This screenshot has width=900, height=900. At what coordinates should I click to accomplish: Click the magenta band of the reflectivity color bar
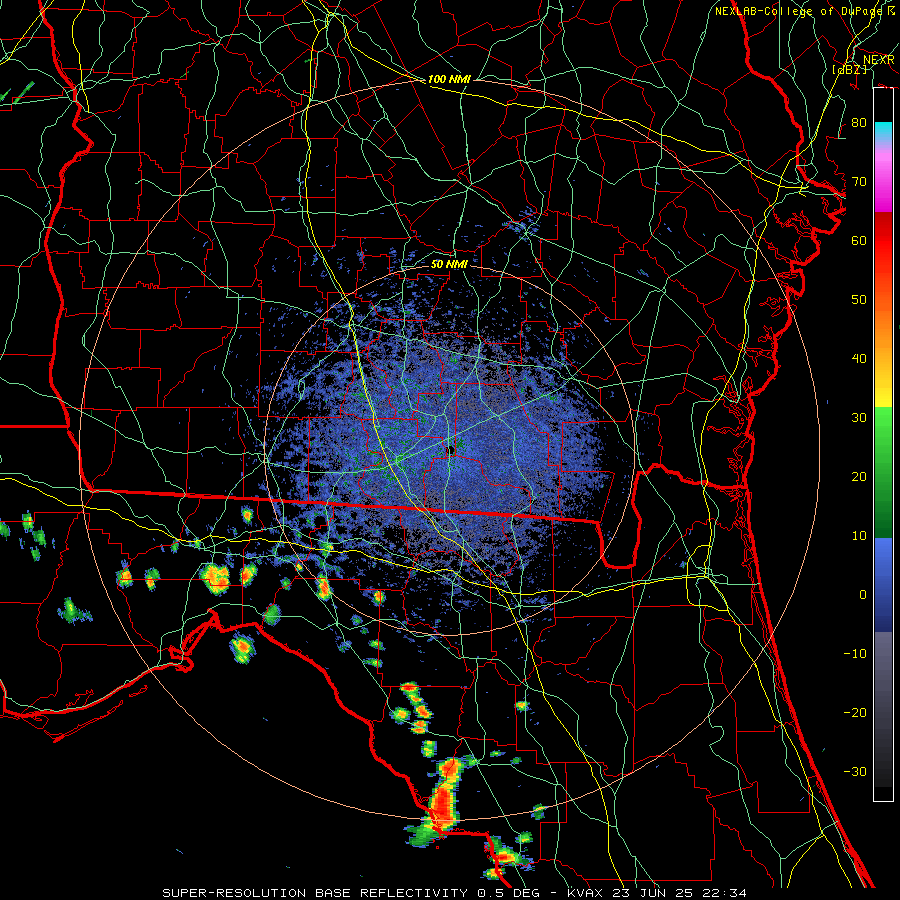click(x=883, y=183)
